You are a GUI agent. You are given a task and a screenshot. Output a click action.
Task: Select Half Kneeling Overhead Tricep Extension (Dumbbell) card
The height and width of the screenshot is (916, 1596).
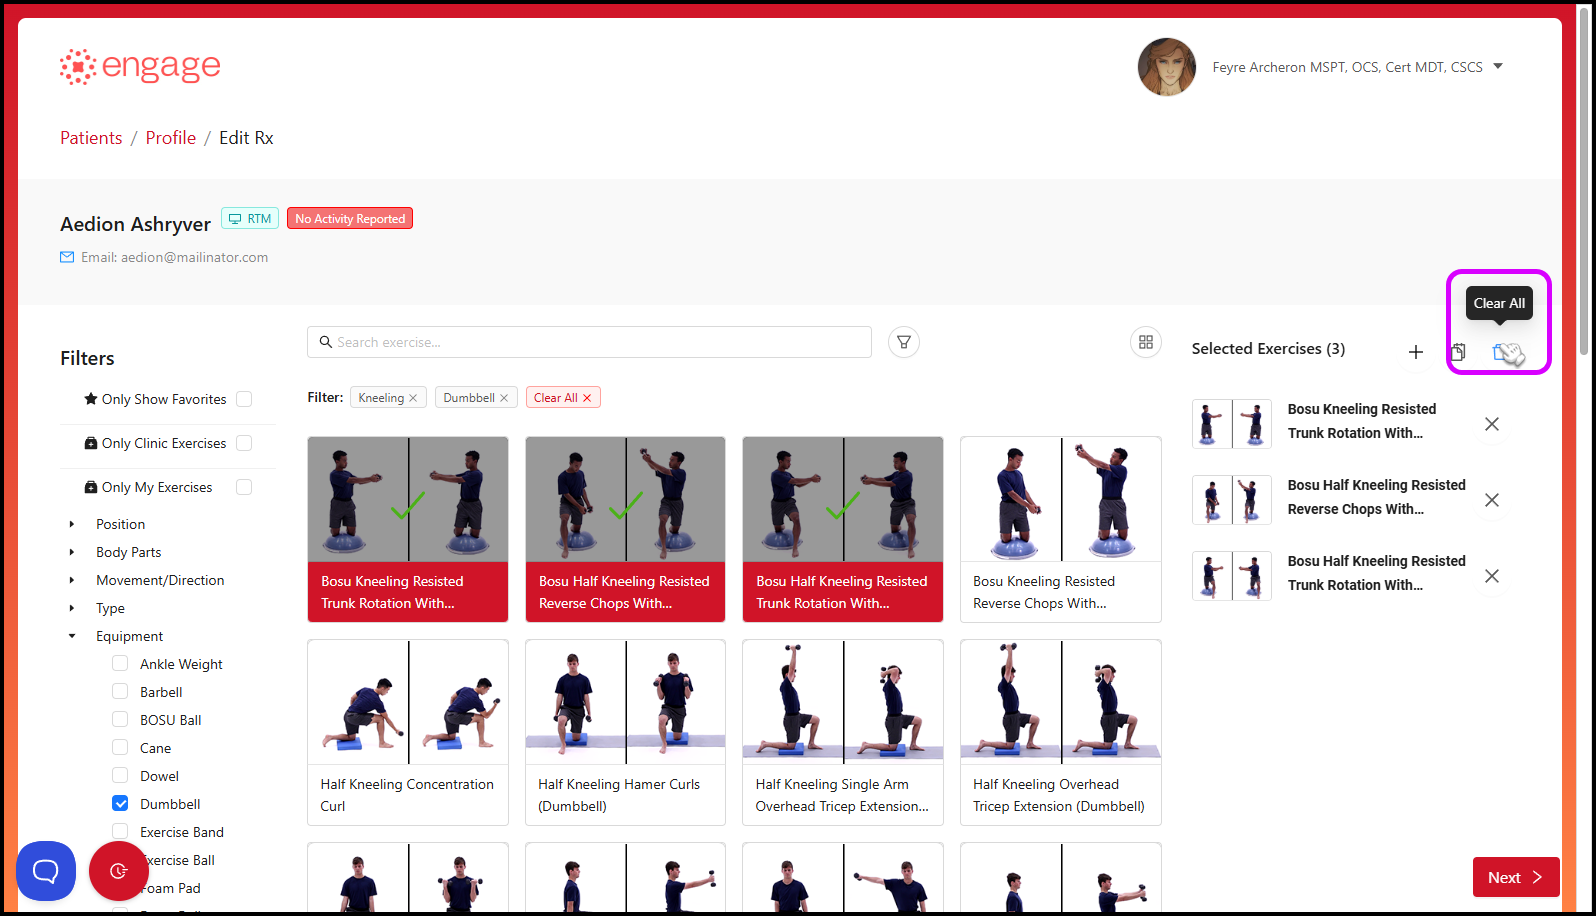pos(1061,732)
